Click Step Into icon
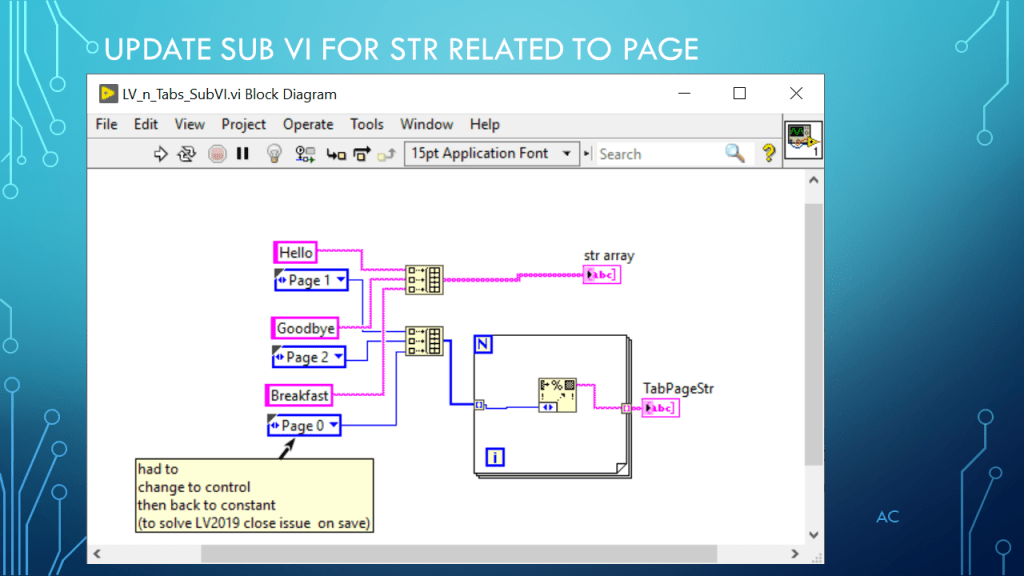This screenshot has height=576, width=1024. point(336,154)
